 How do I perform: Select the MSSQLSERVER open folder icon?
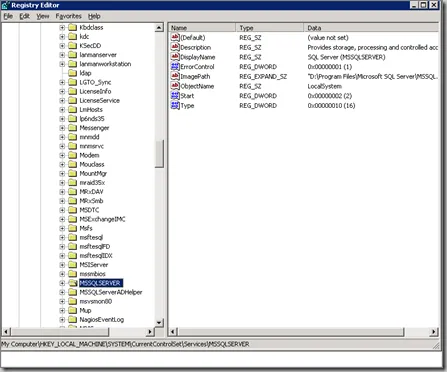pyautogui.click(x=72, y=283)
